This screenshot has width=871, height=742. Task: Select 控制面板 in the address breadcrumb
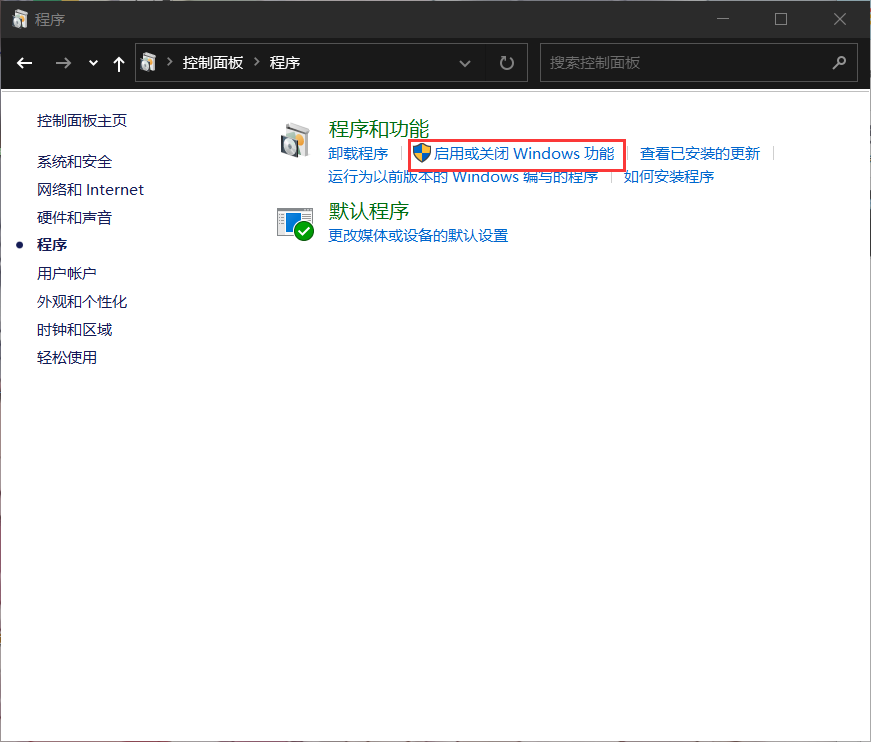click(x=213, y=63)
